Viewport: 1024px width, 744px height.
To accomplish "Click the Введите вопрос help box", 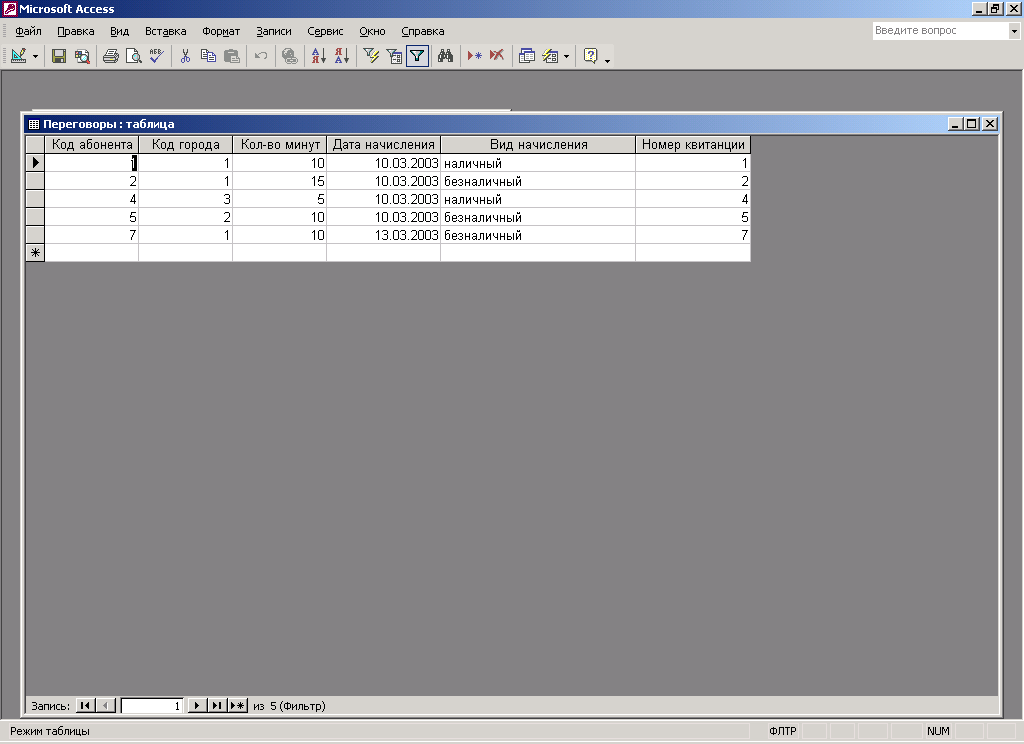I will point(940,31).
